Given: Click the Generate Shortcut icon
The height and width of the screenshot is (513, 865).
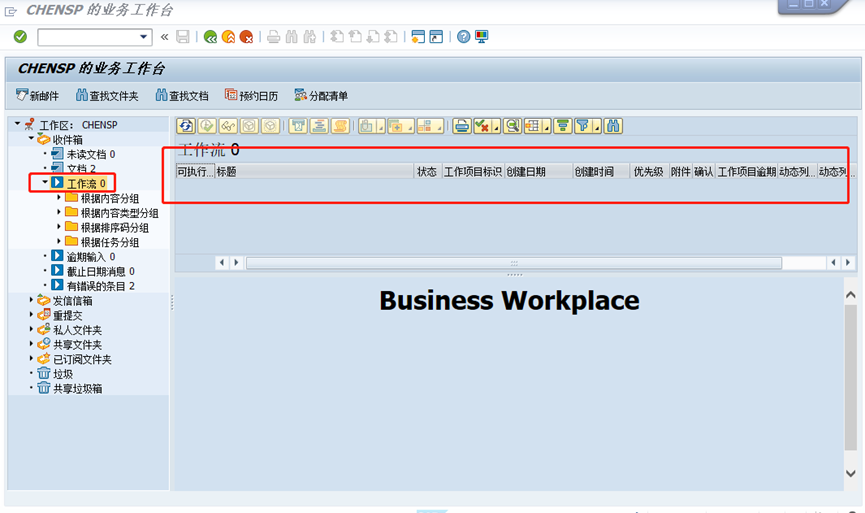Looking at the screenshot, I should [x=436, y=37].
